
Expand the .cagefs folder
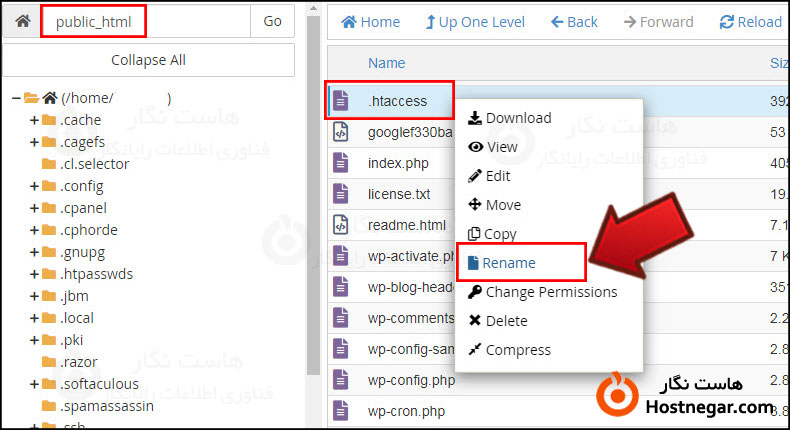click(x=34, y=142)
